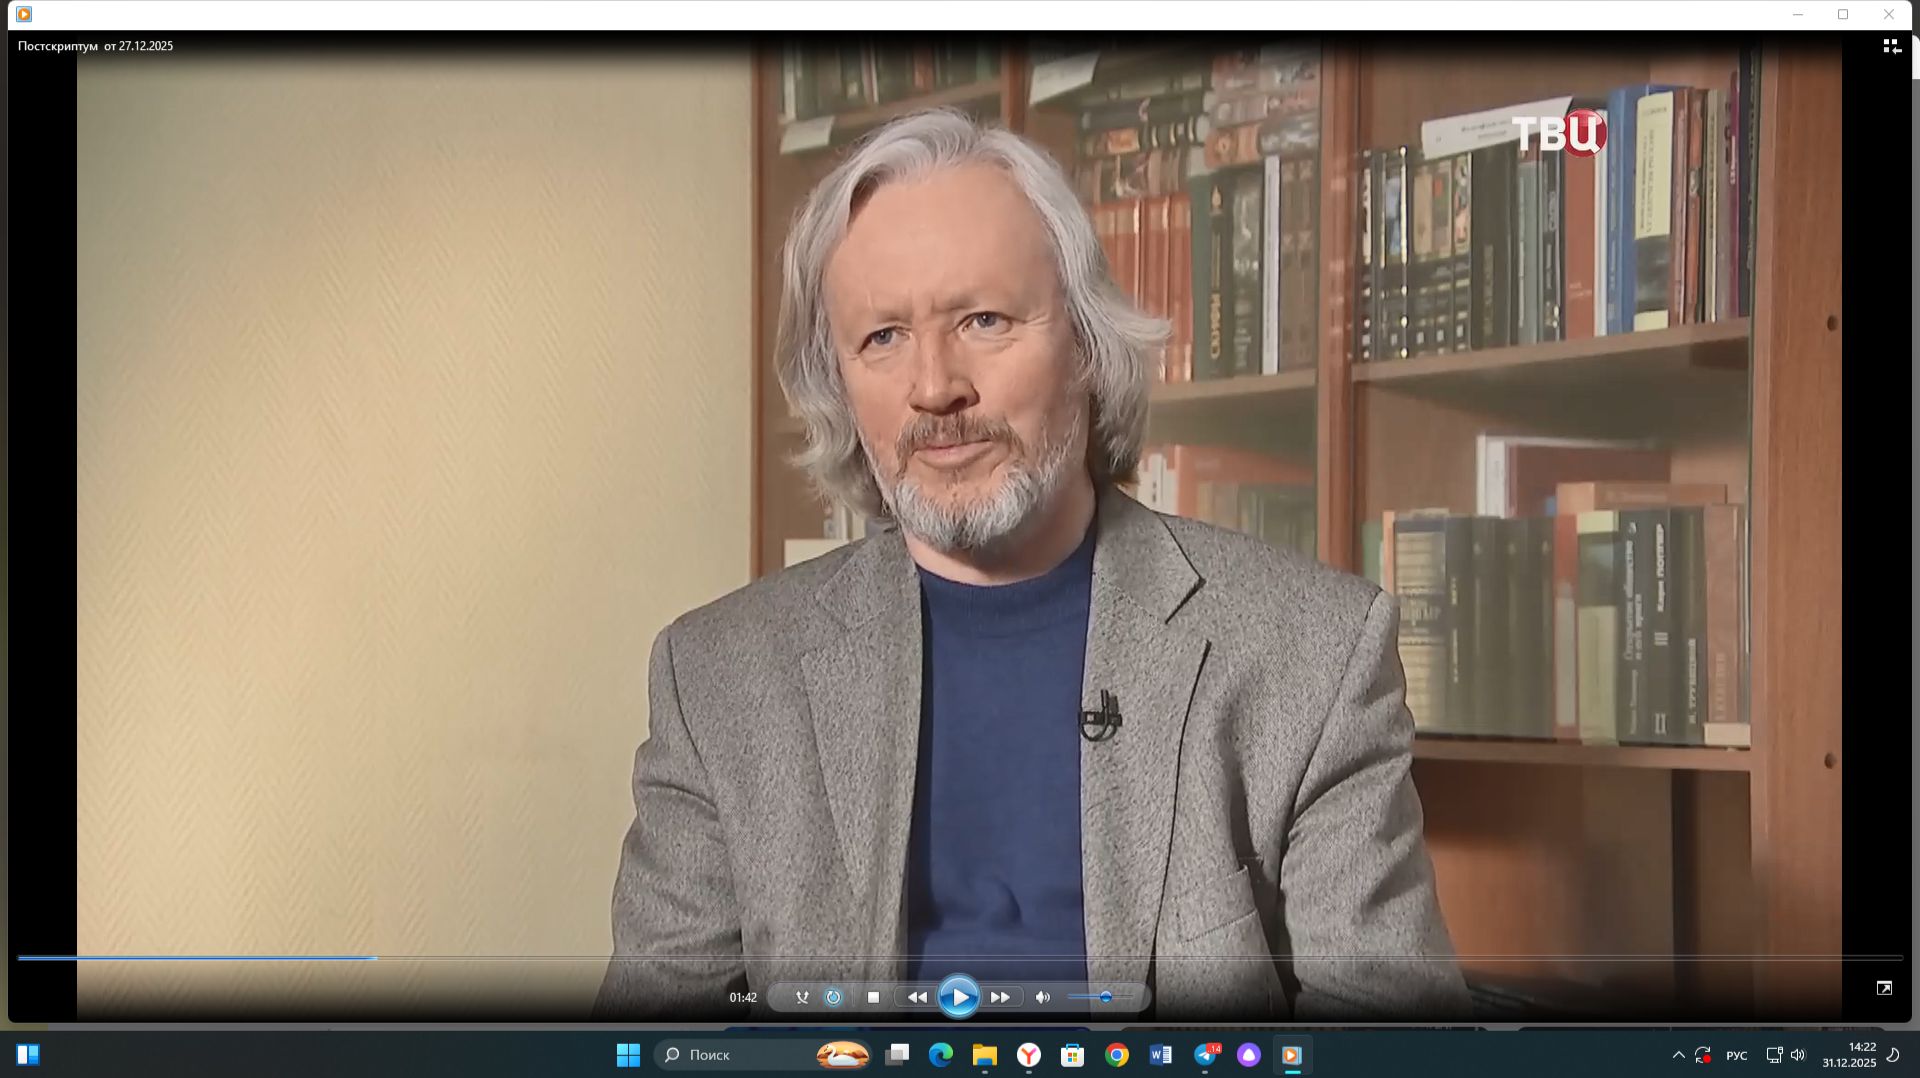
Task: Open the clock and calendar 14:22
Action: click(x=1849, y=1055)
